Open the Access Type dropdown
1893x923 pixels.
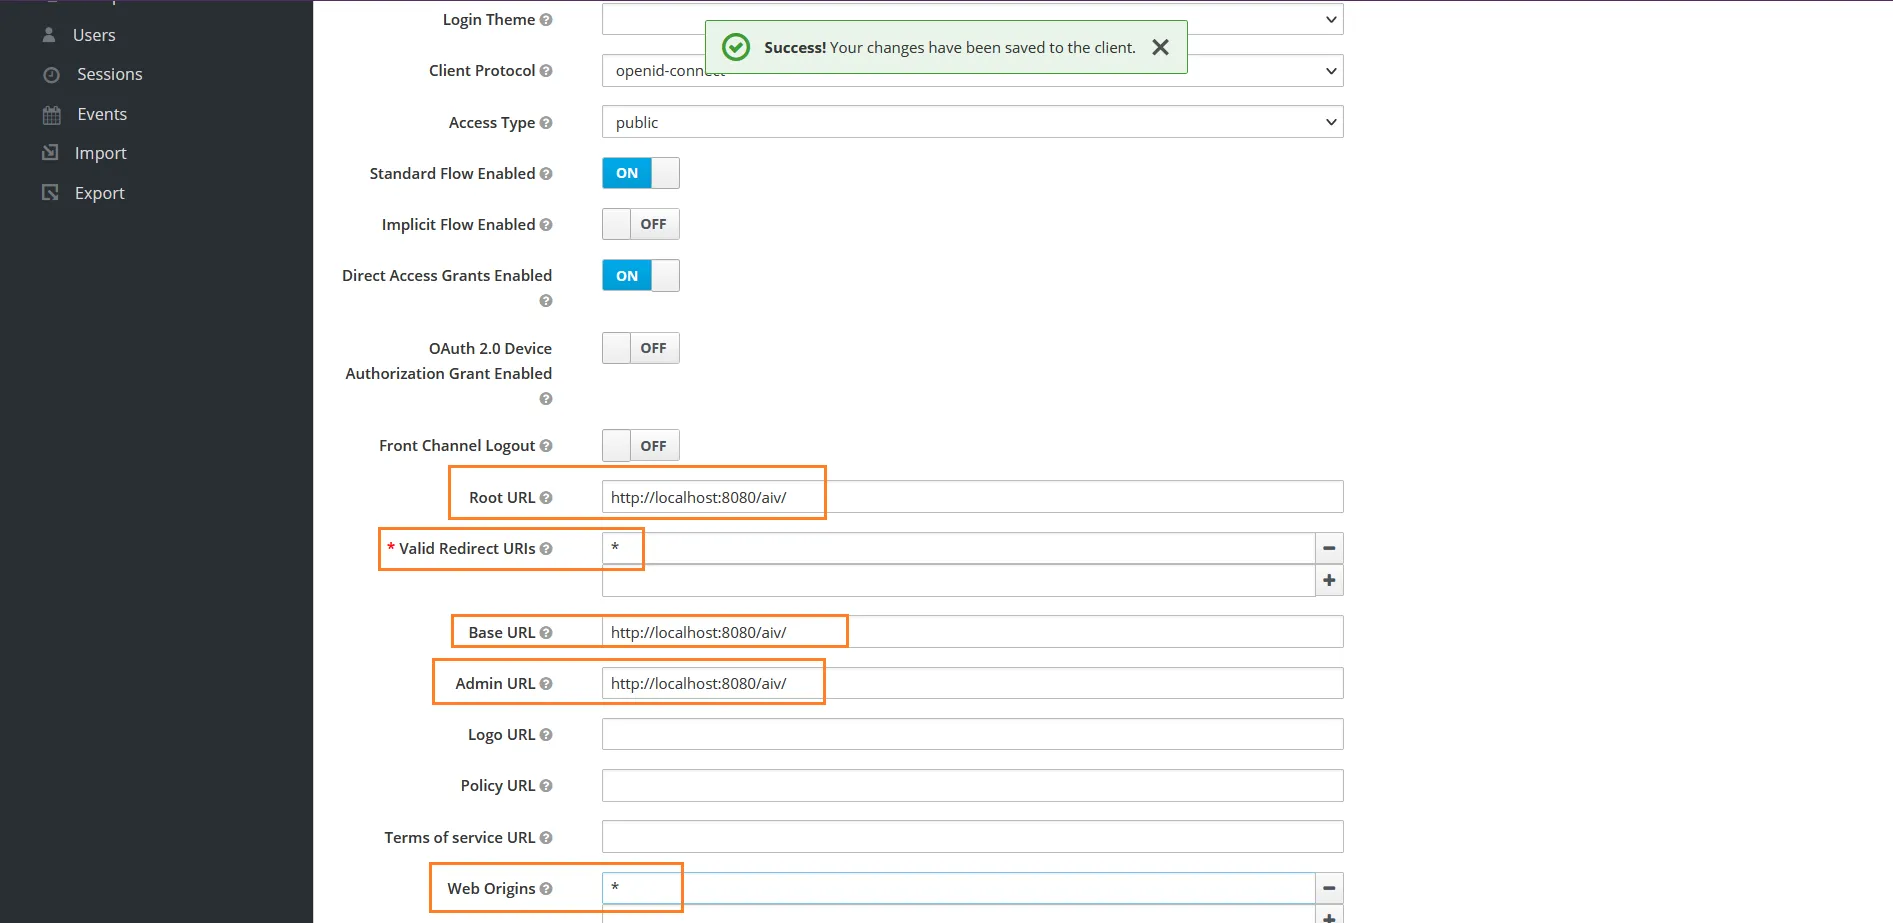[x=972, y=122]
